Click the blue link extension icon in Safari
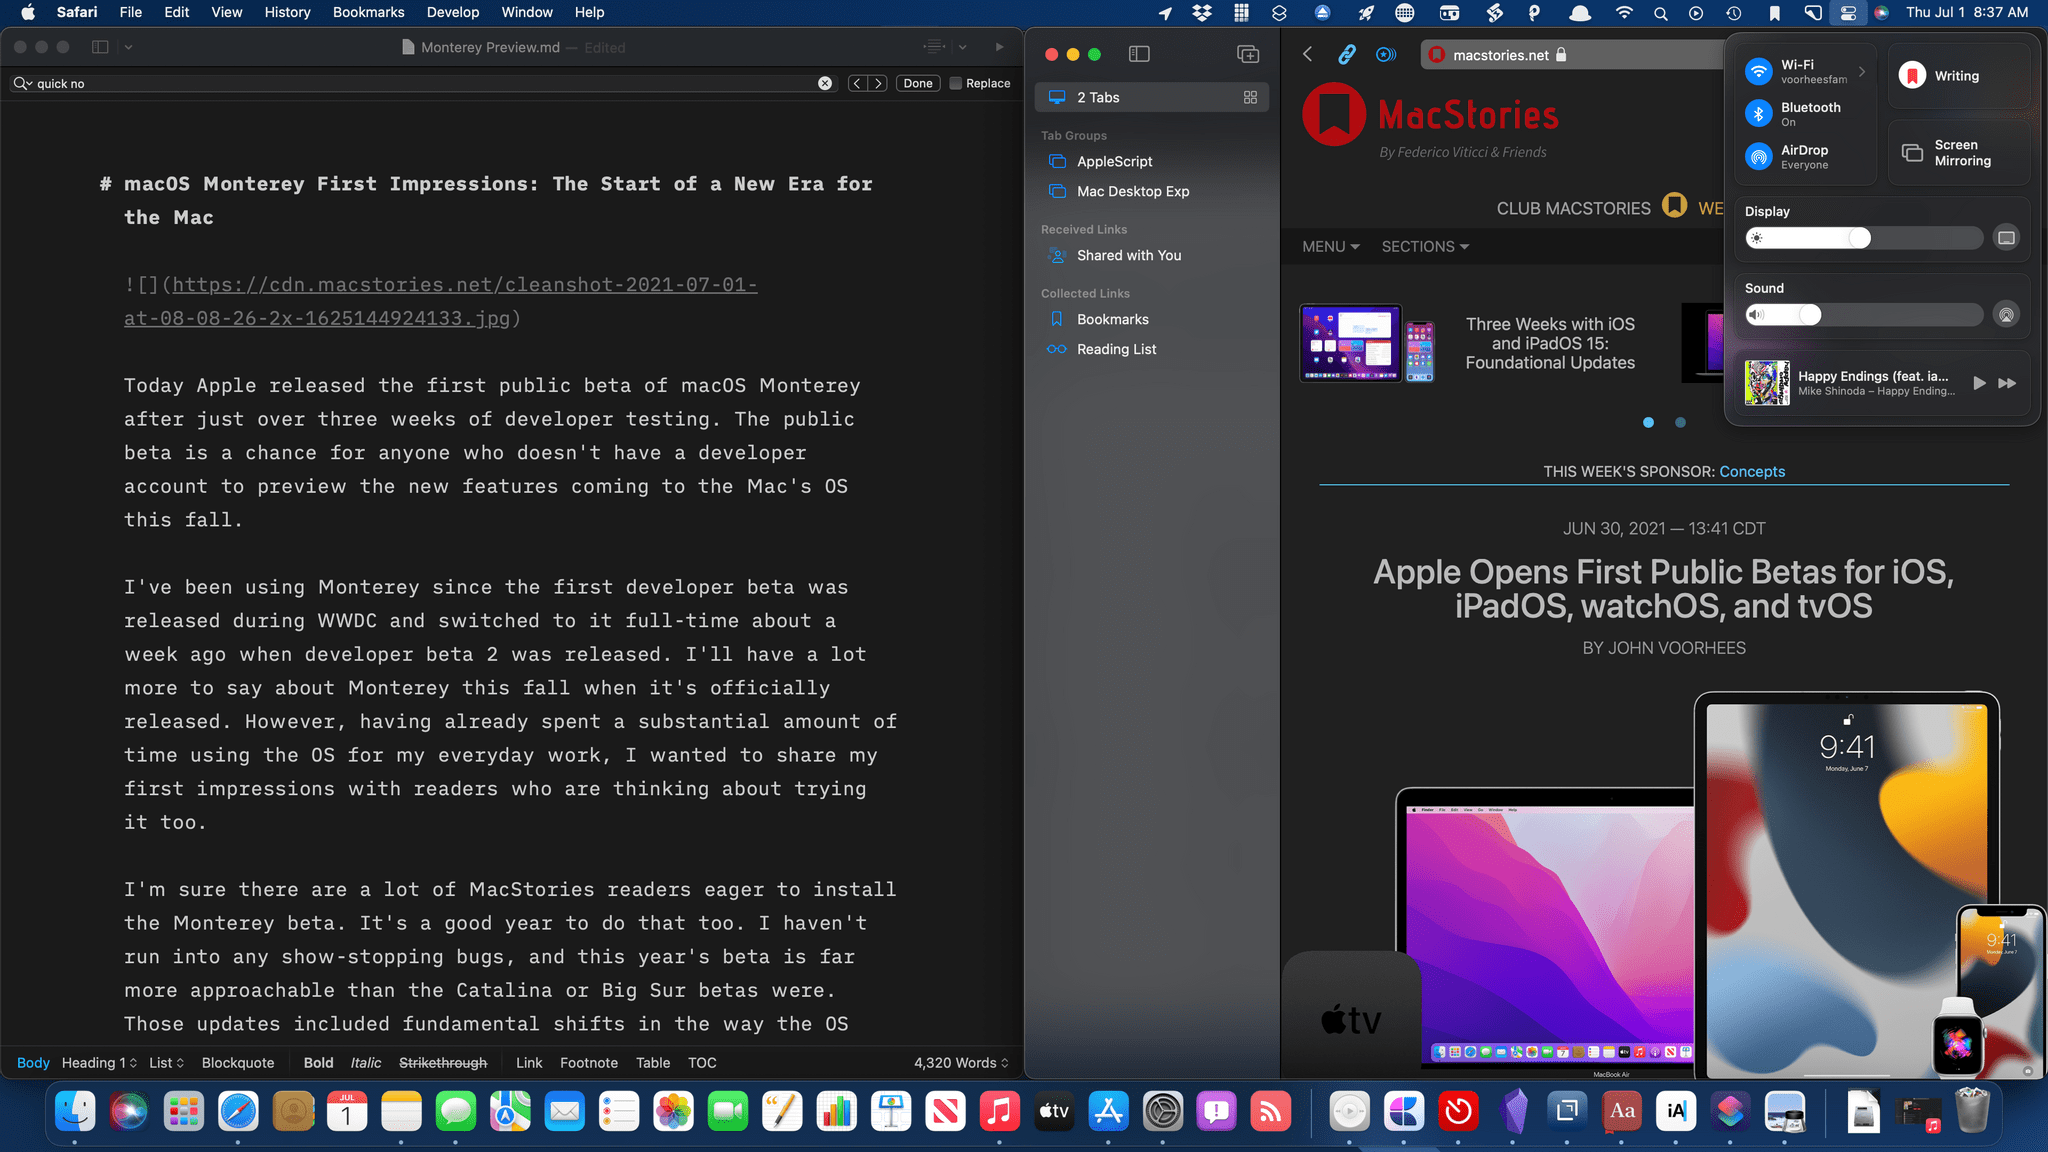Screen dimensions: 2048x1152 (x=1347, y=54)
